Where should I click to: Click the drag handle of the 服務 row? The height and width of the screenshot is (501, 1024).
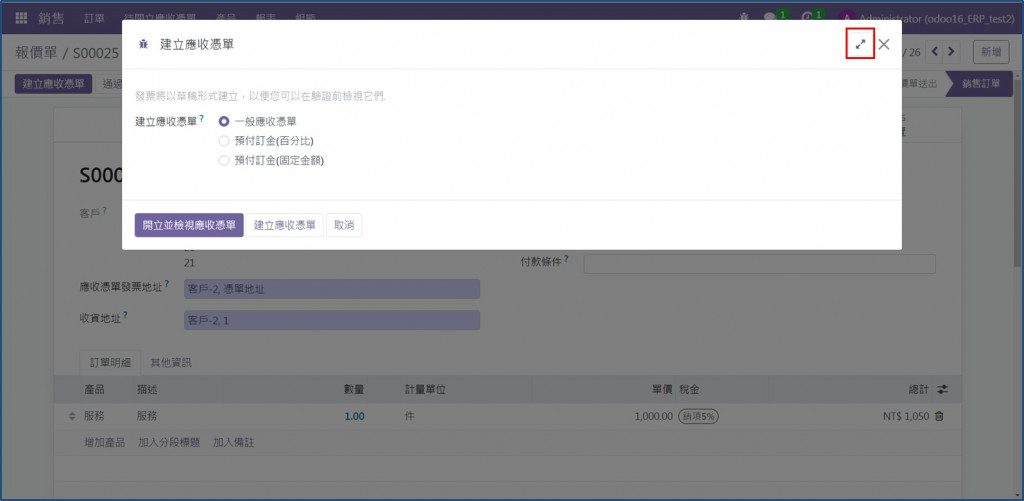(72, 416)
